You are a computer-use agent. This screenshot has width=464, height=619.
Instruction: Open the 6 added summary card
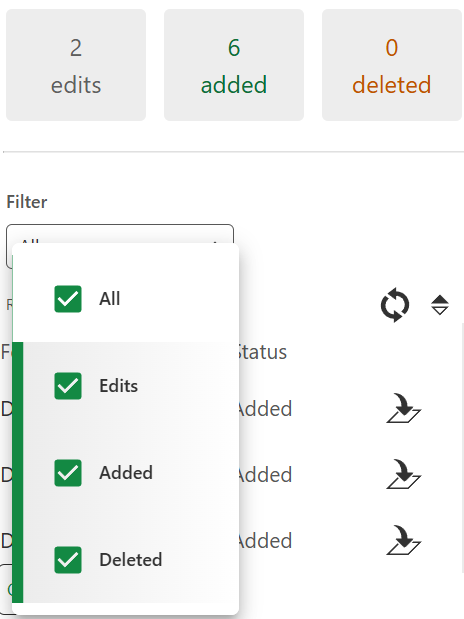234,65
